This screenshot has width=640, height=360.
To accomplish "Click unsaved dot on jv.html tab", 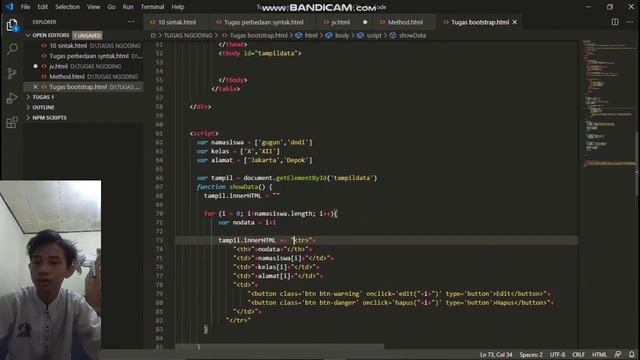I will [x=365, y=22].
